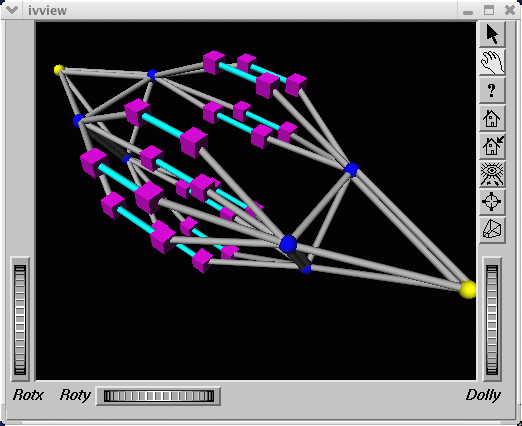Click the Roty horizontal thumbwheel
This screenshot has height=426, width=522.
[x=158, y=396]
